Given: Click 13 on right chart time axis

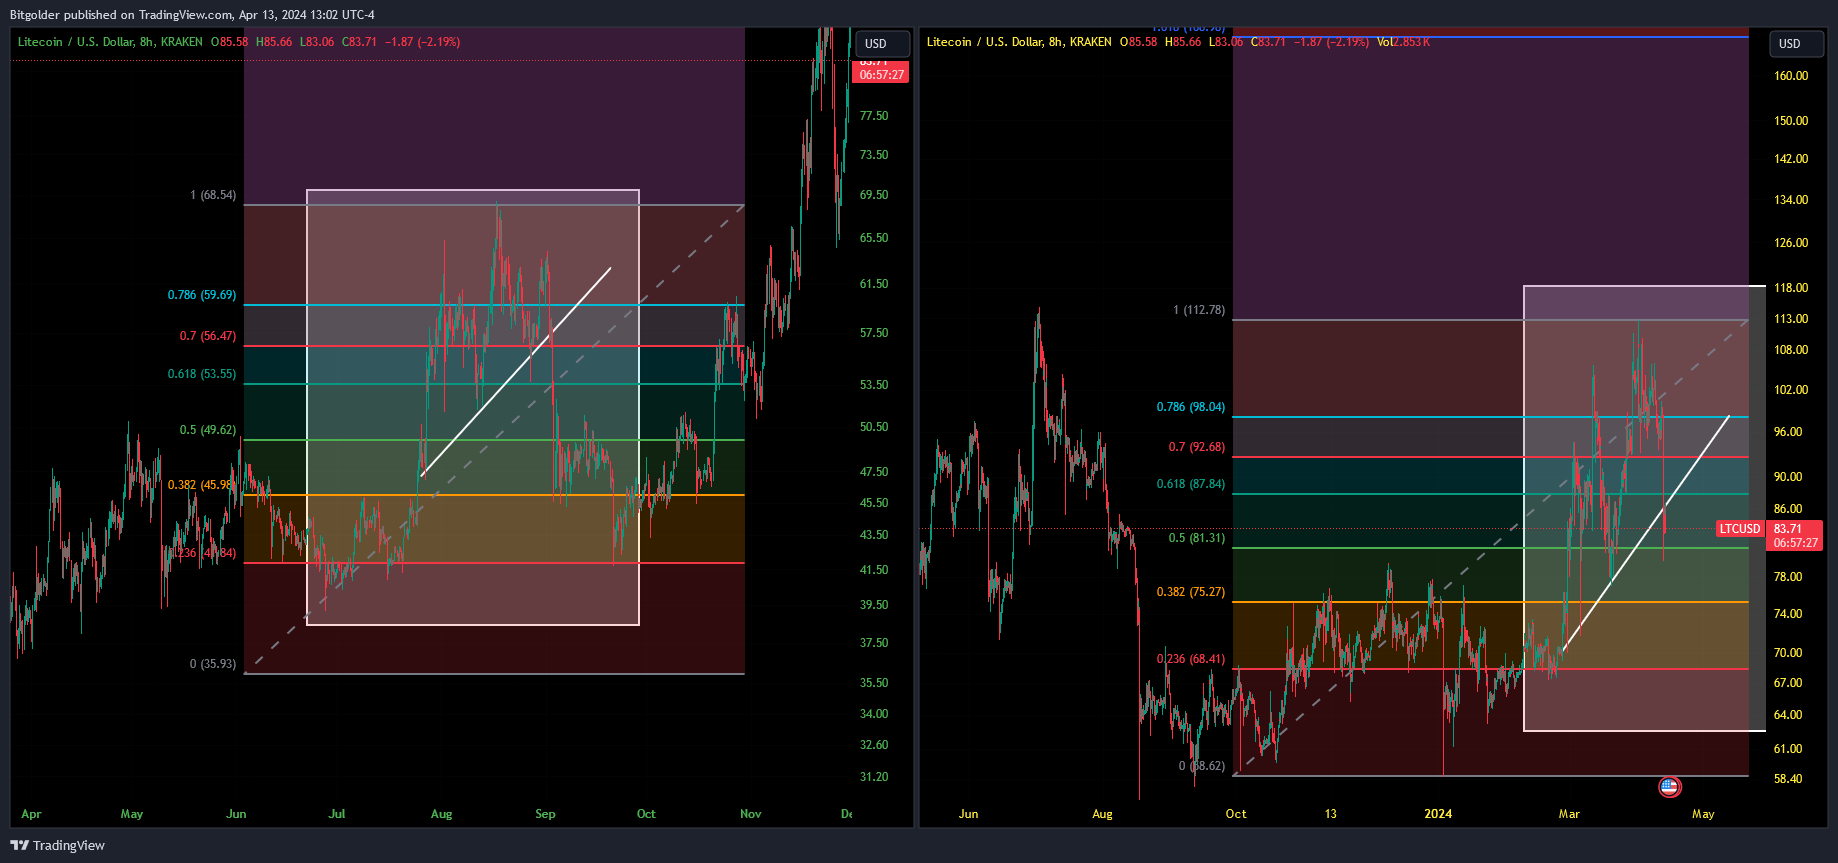Looking at the screenshot, I should point(1330,814).
